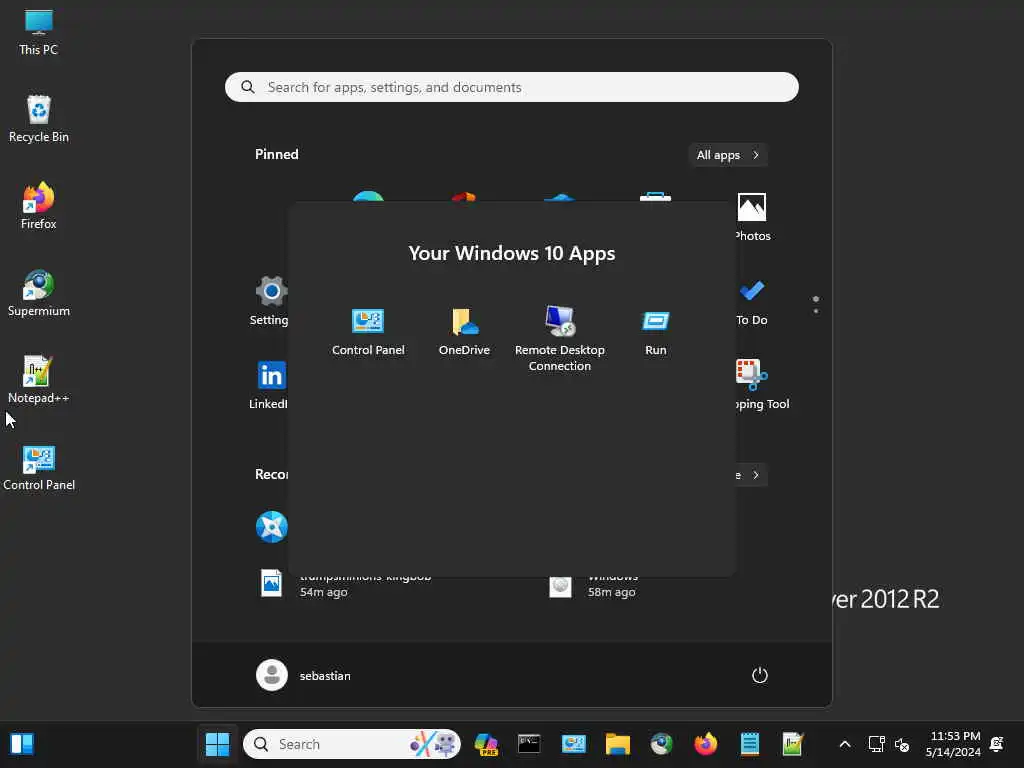Select the Recycle Bin on the desktop

[x=39, y=119]
